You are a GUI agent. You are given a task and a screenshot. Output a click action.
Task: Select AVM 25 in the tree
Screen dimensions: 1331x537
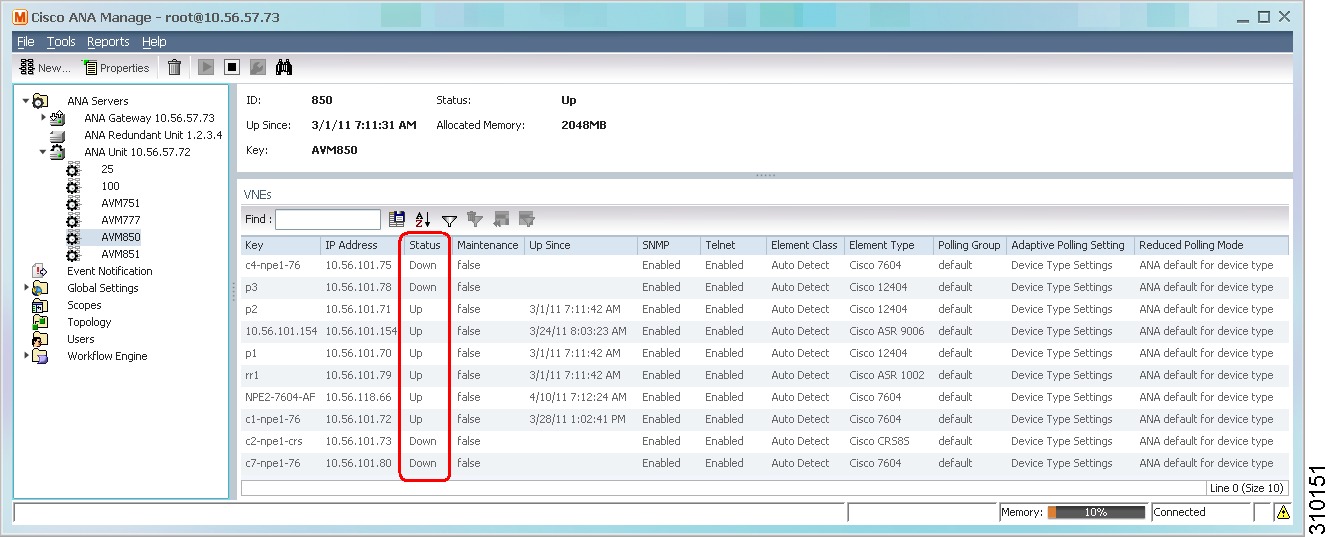tap(107, 169)
